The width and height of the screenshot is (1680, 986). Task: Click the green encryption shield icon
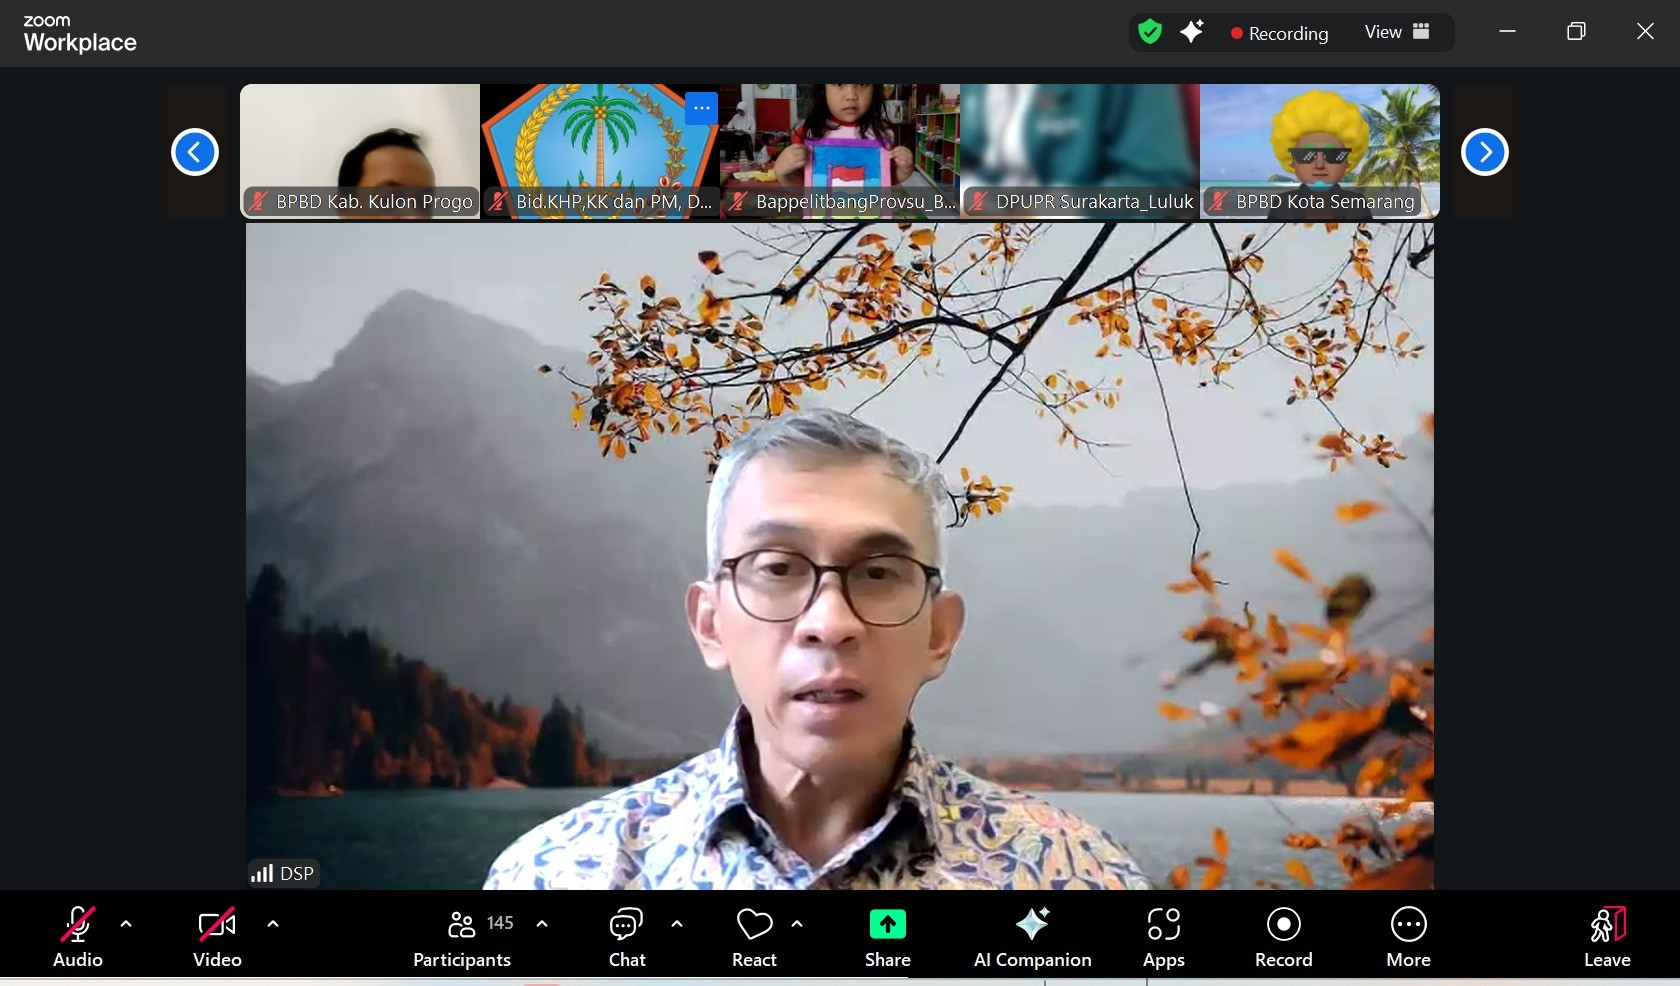1150,32
